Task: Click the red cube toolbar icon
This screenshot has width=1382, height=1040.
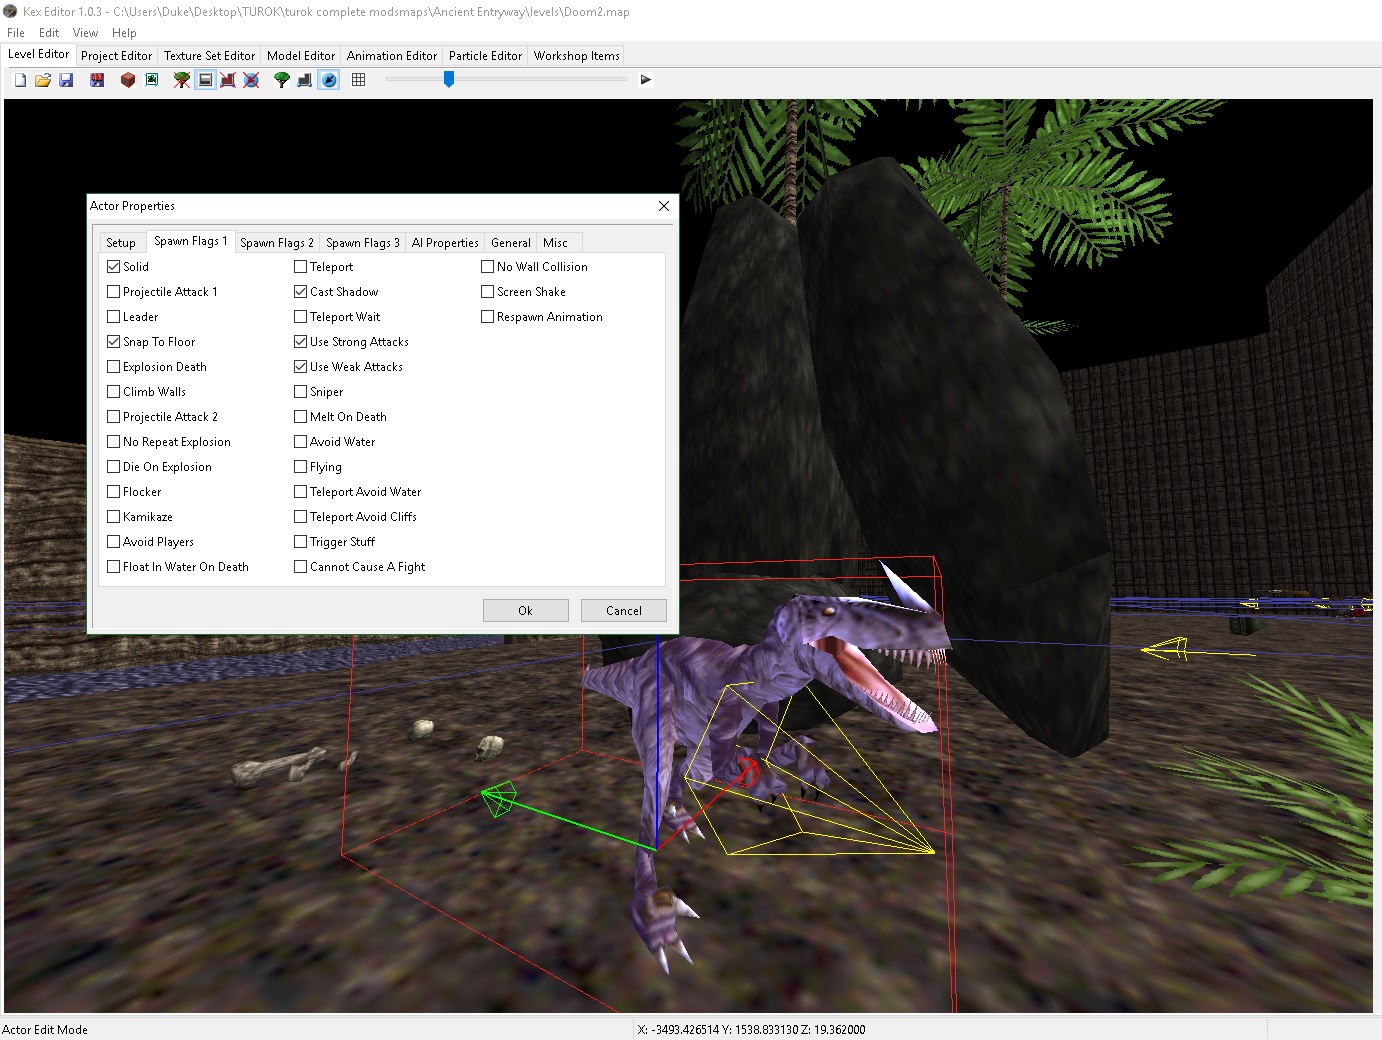Action: click(128, 80)
